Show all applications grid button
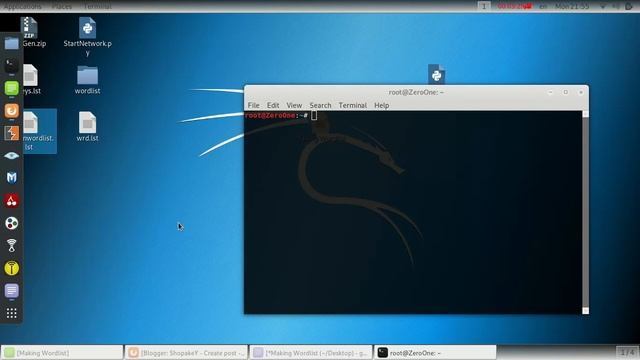The height and width of the screenshot is (360, 640). click(x=11, y=313)
